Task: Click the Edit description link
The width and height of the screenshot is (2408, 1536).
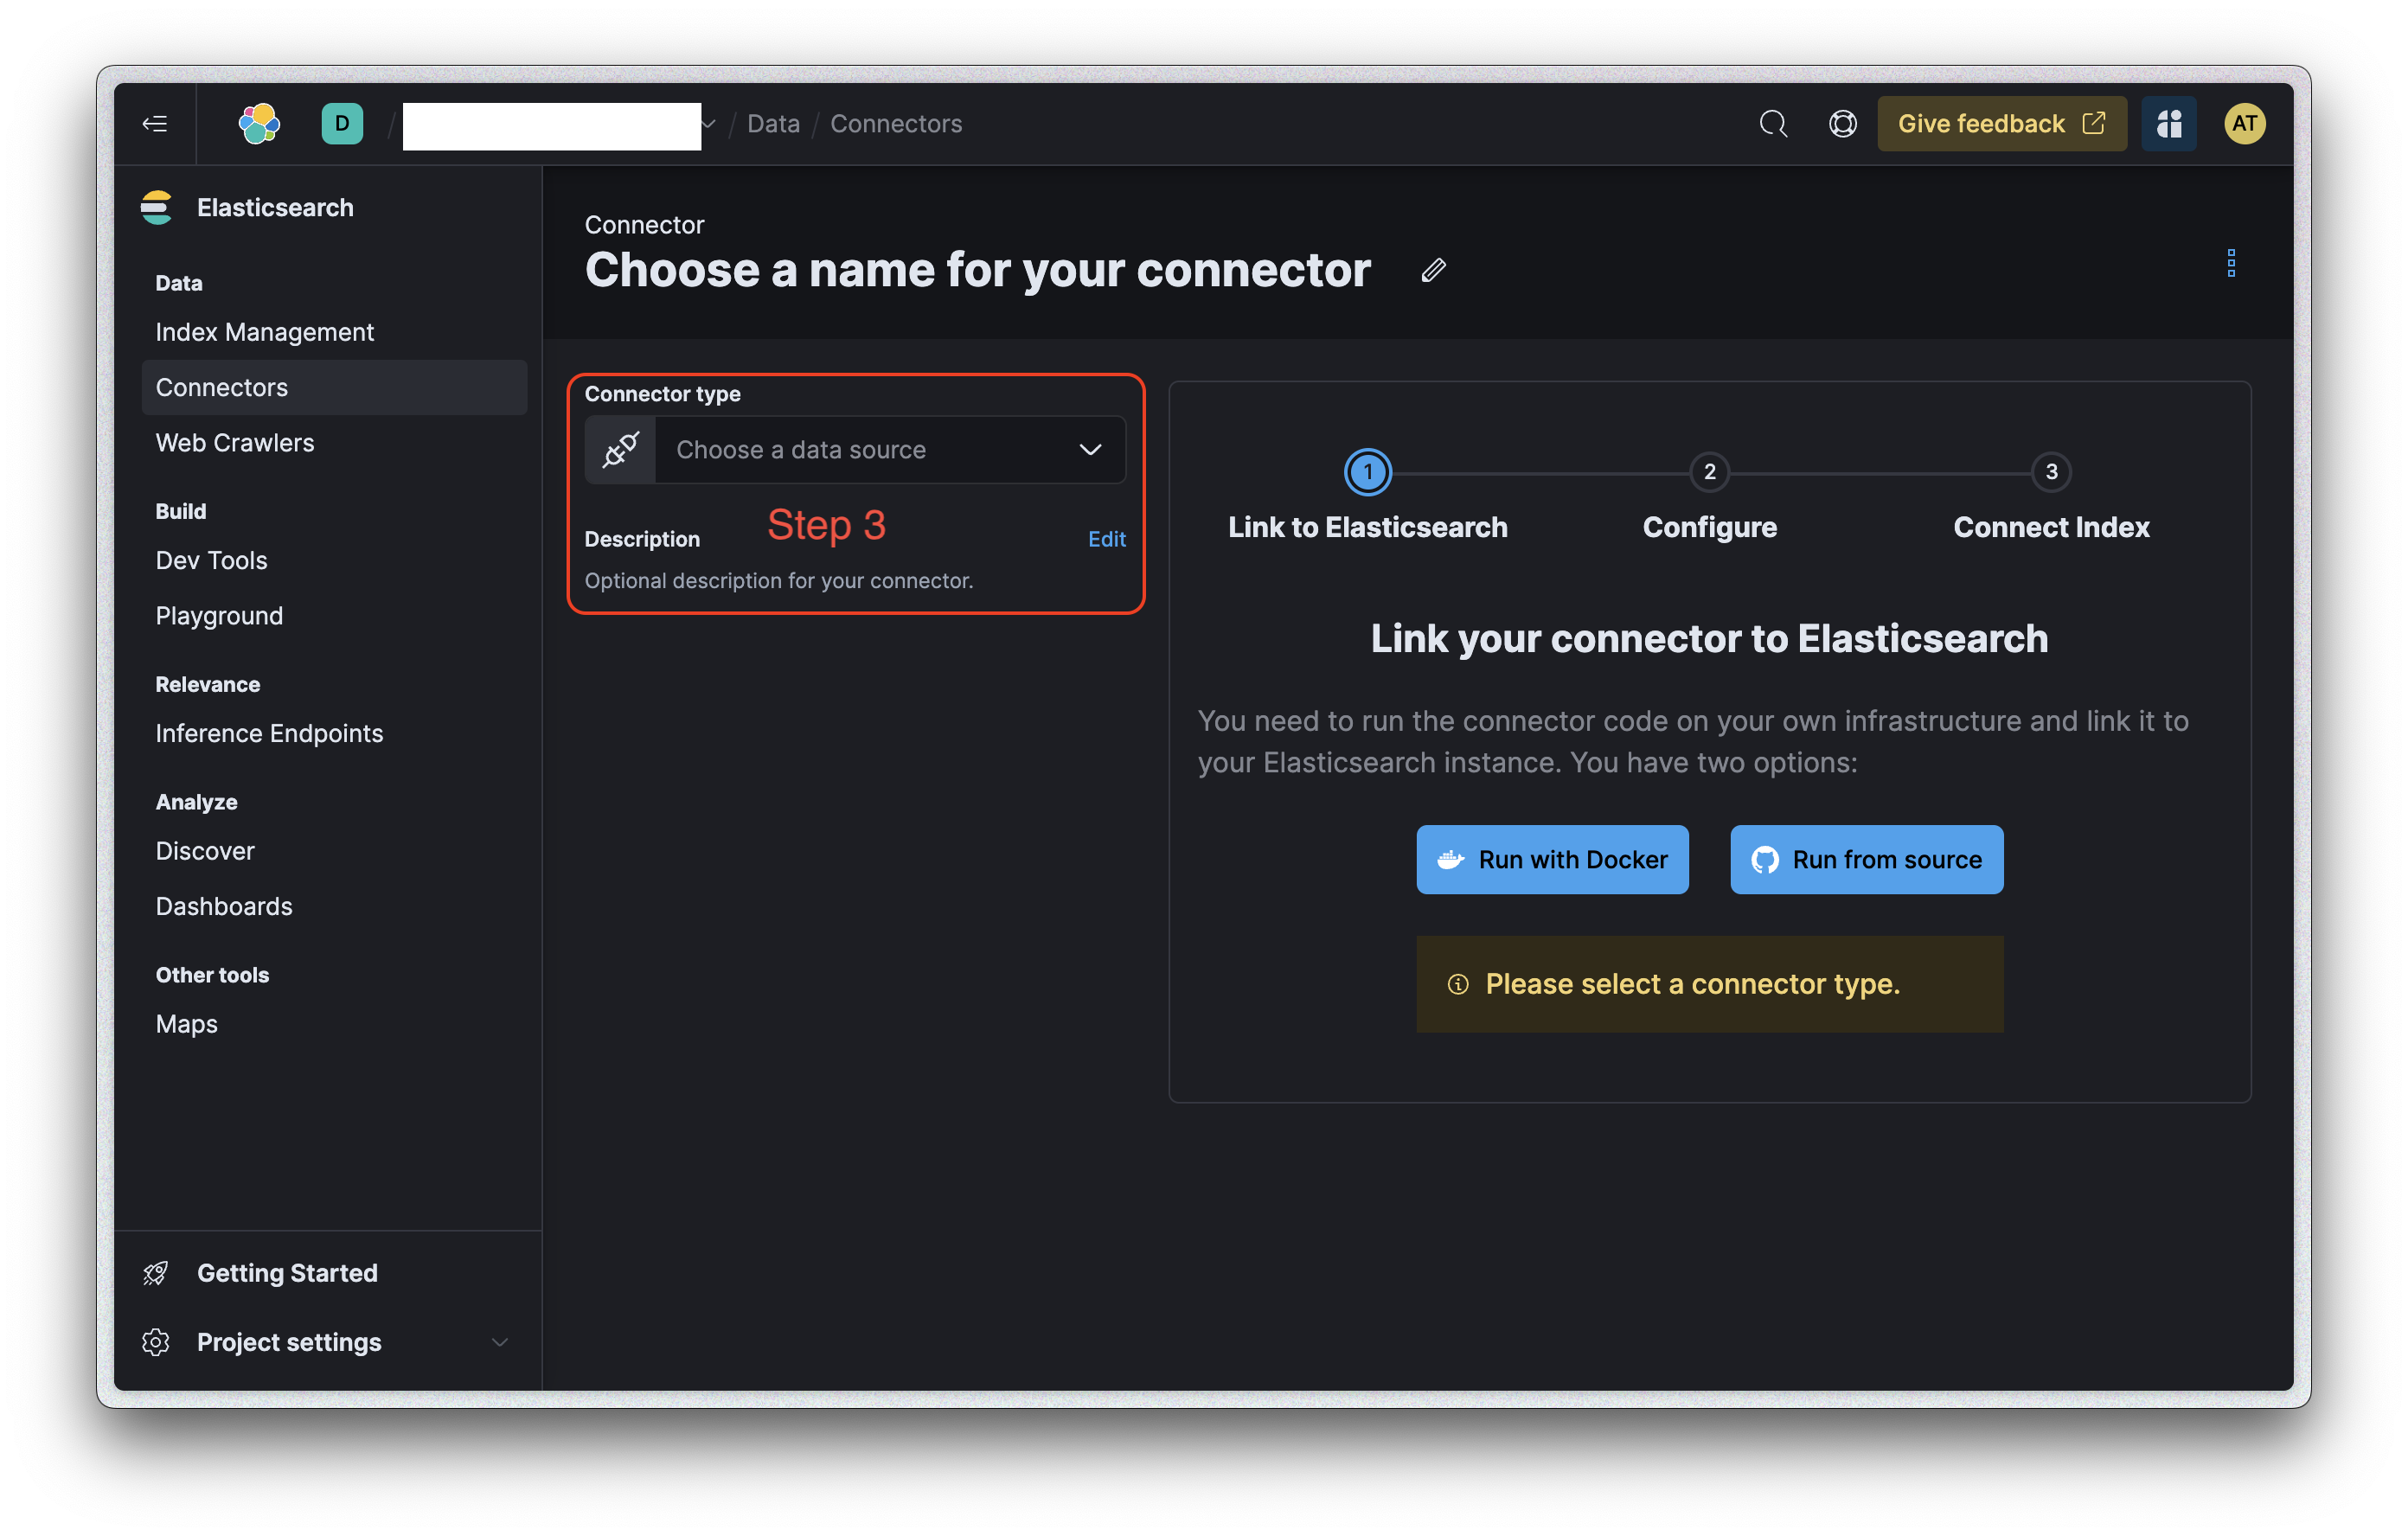Action: [1107, 539]
